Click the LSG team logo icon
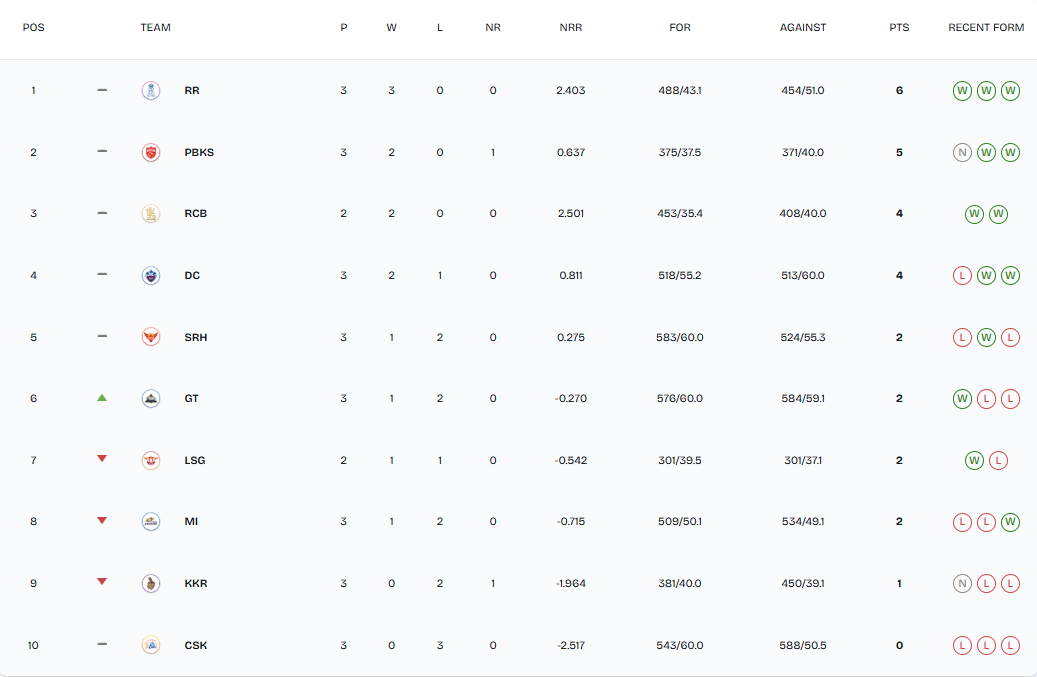Screen dimensions: 1037x677 151,461
